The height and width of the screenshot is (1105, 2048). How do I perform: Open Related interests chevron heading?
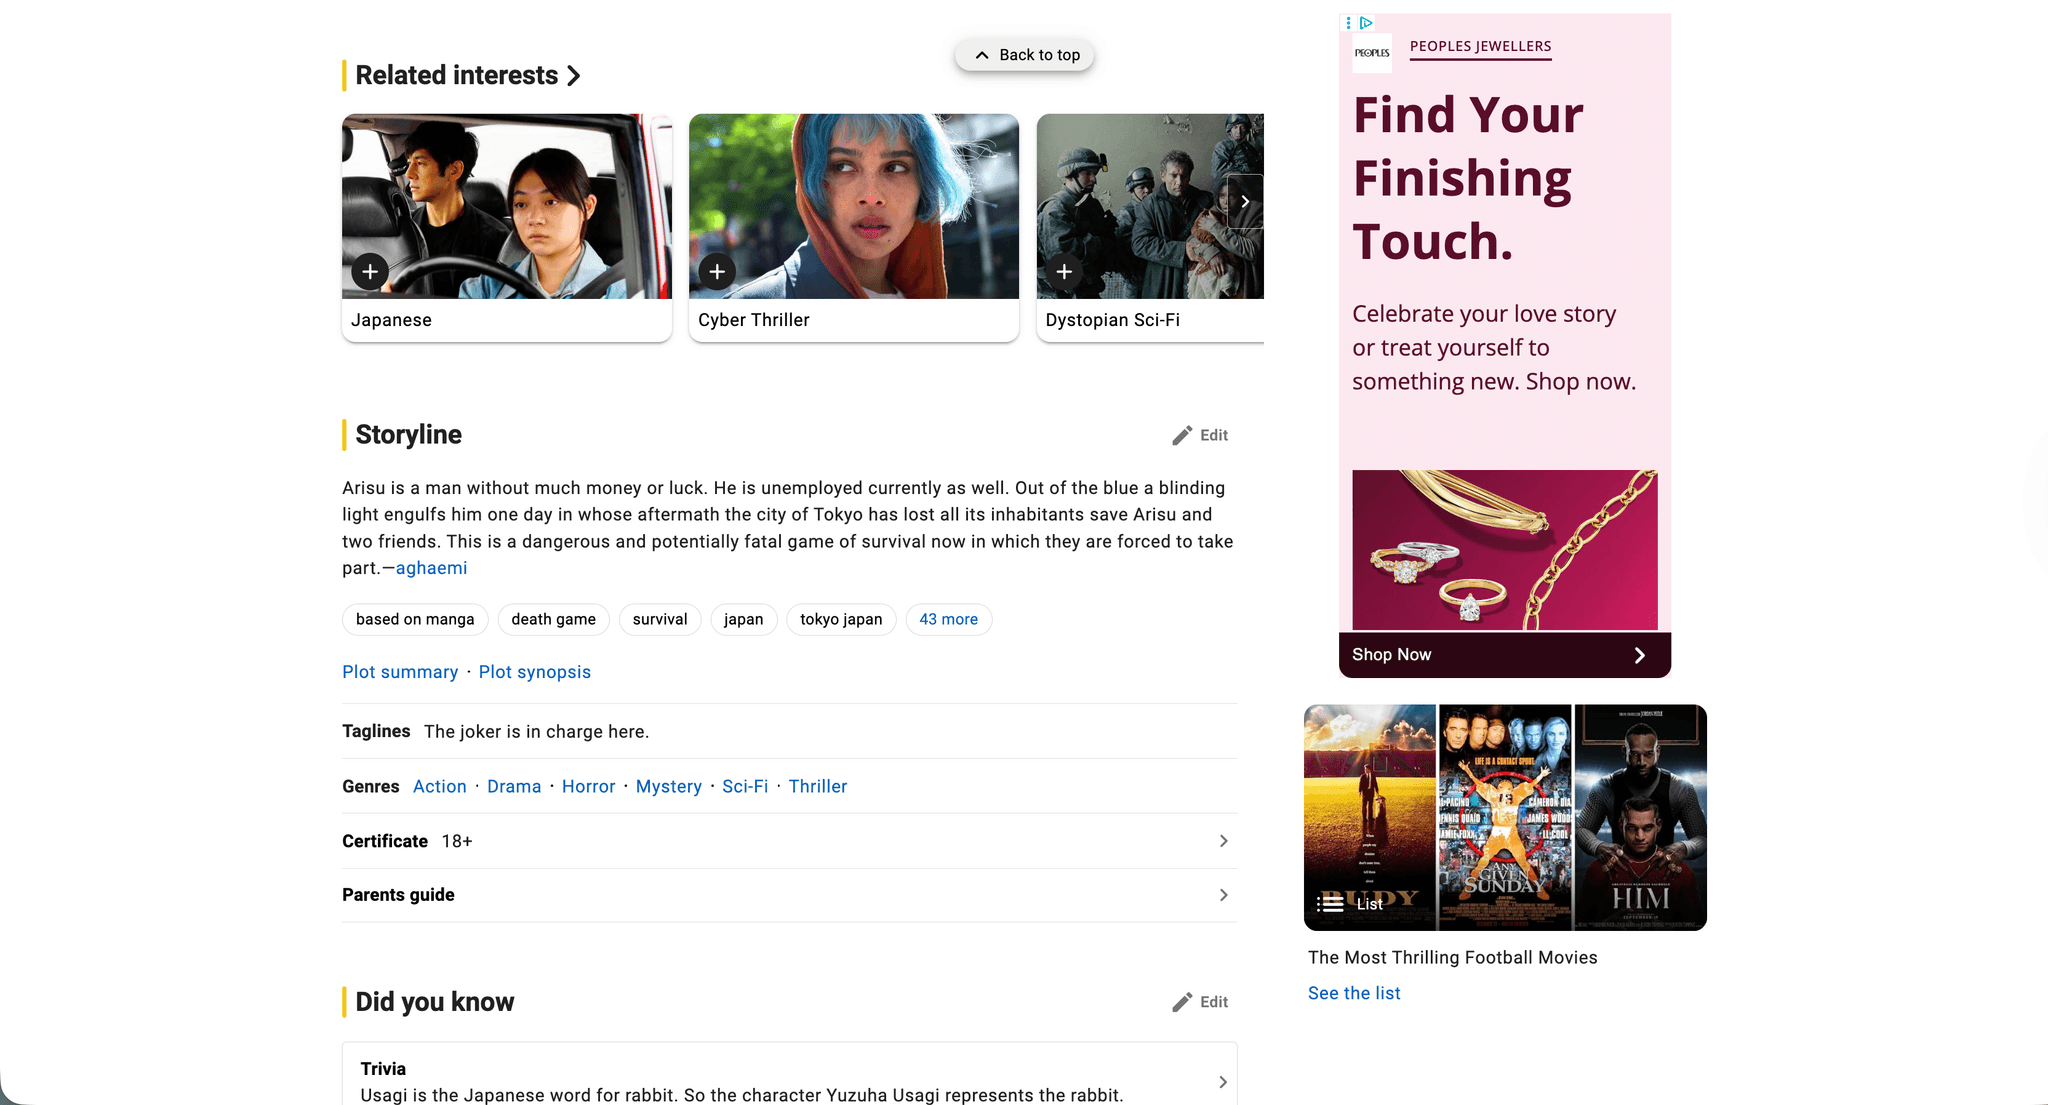click(573, 76)
